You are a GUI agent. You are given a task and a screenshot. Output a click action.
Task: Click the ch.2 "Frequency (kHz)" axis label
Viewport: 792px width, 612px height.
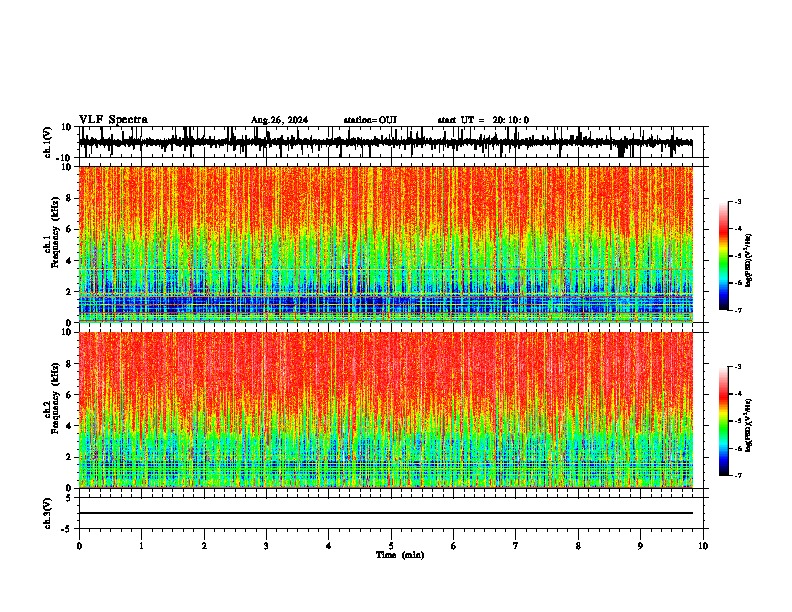click(56, 398)
